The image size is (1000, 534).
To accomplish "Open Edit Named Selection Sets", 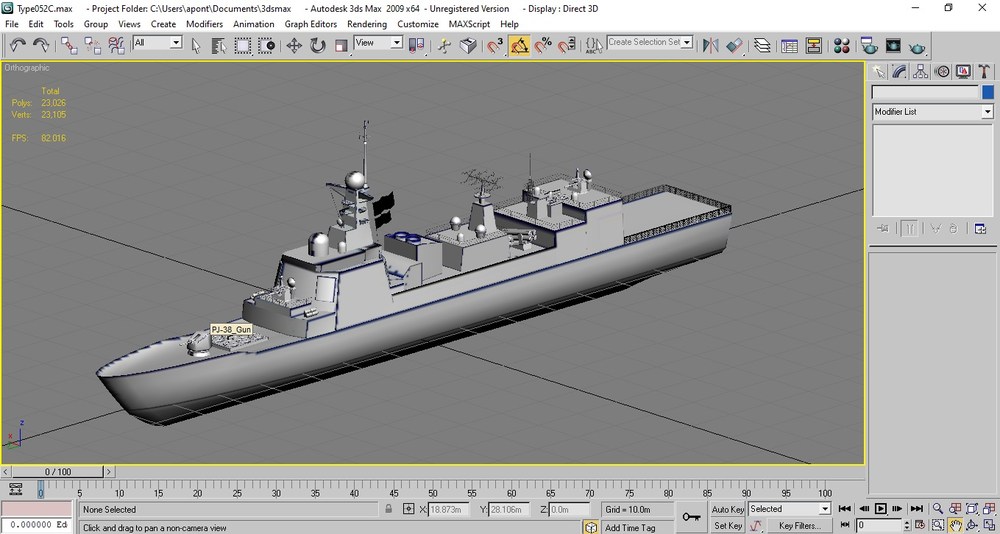I will coord(594,45).
